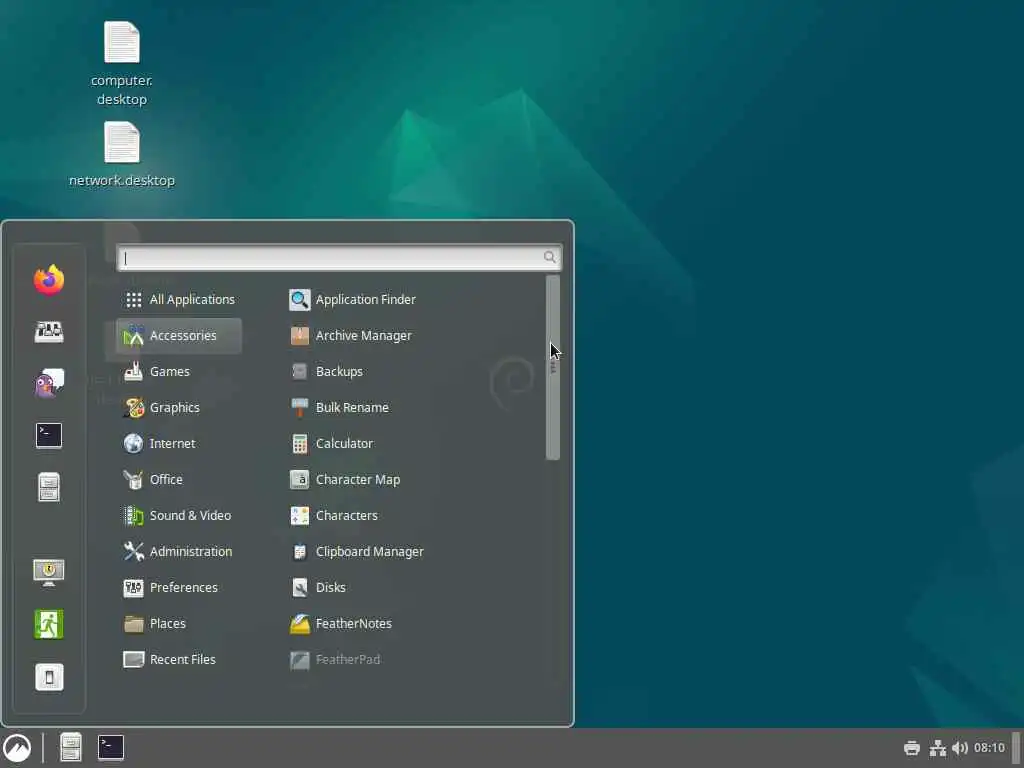Open the network tray icon
This screenshot has height=768, width=1024.
point(938,748)
